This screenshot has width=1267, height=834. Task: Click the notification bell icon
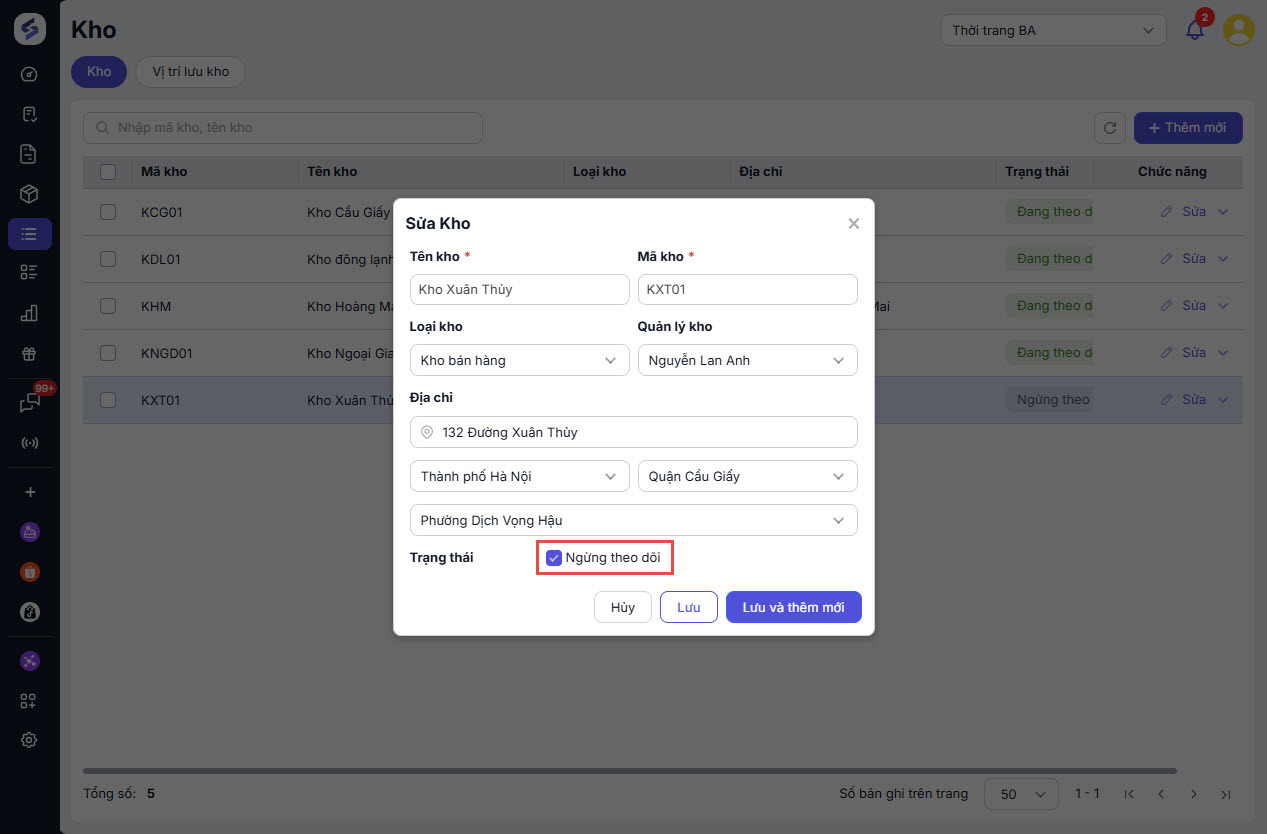point(1195,30)
